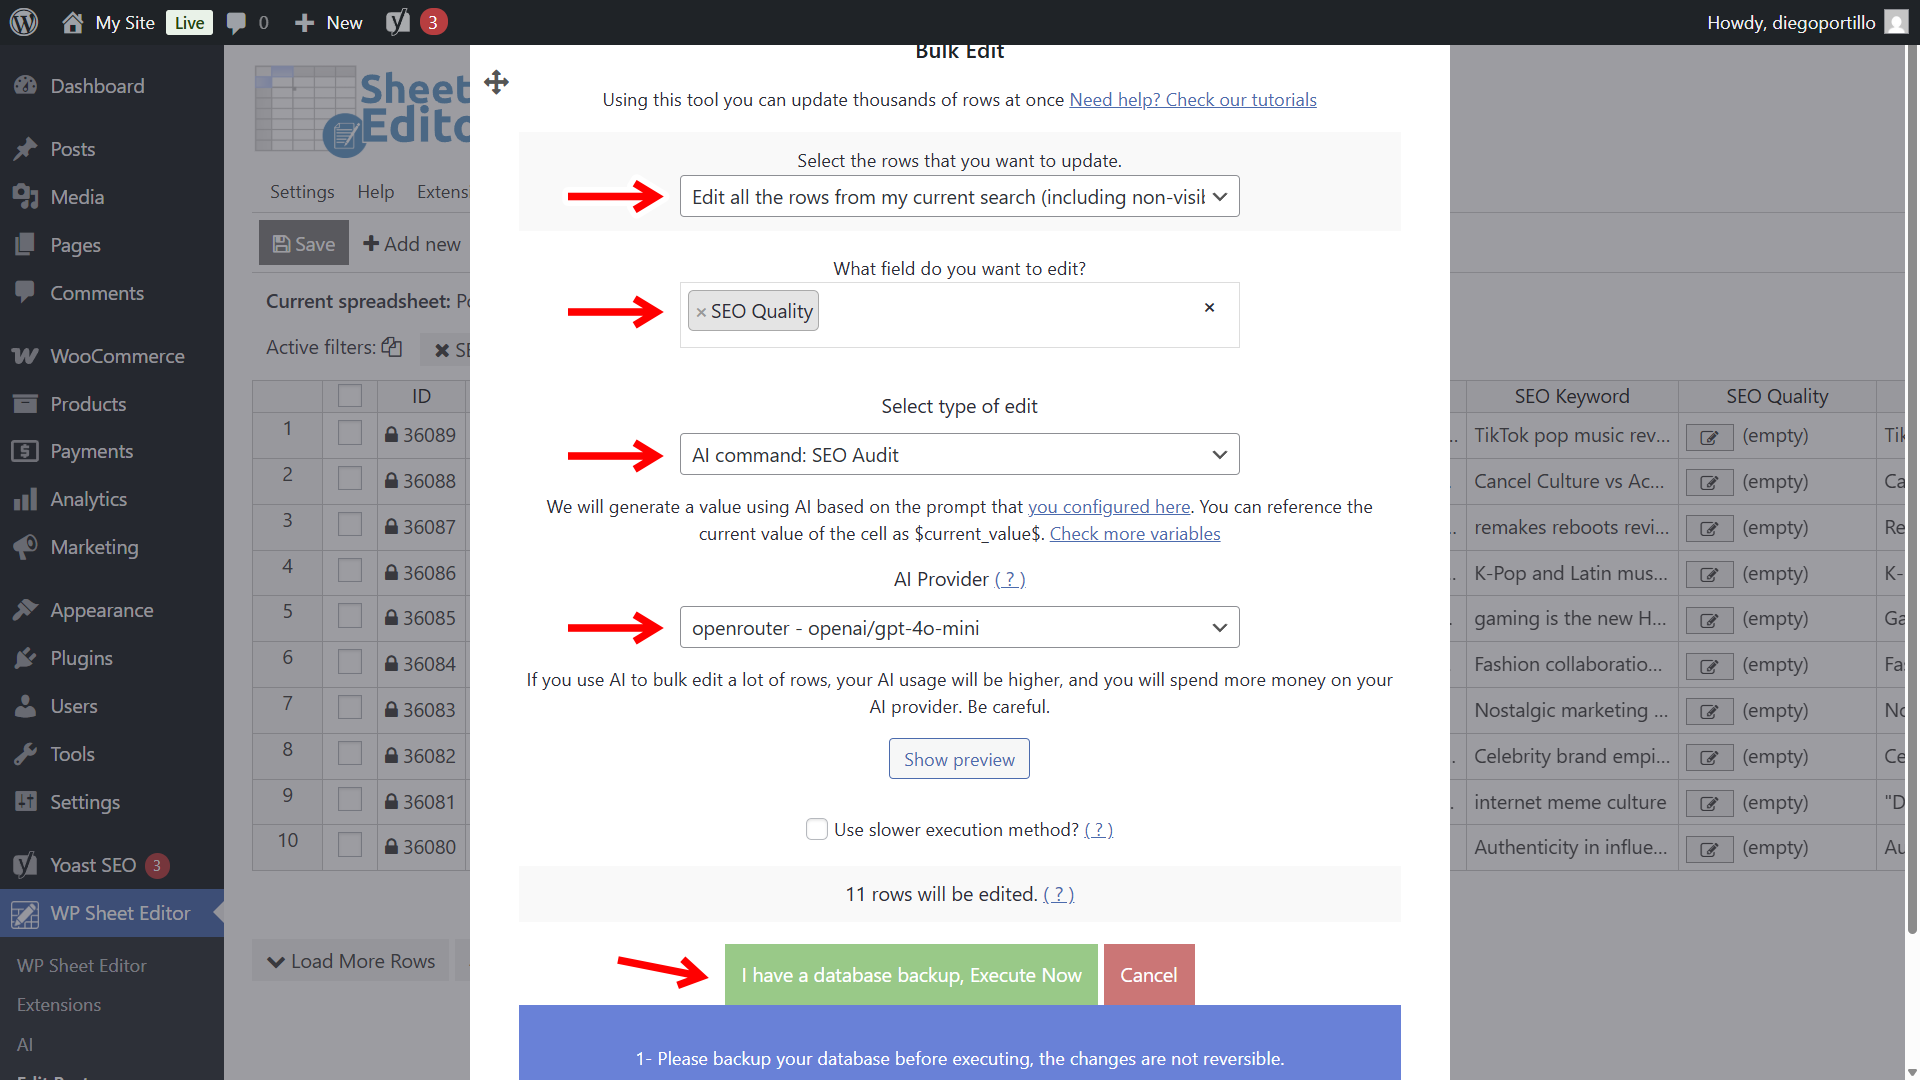1920x1080 pixels.
Task: Click the move handle of the Bulk Edit dialog
Action: coord(496,82)
